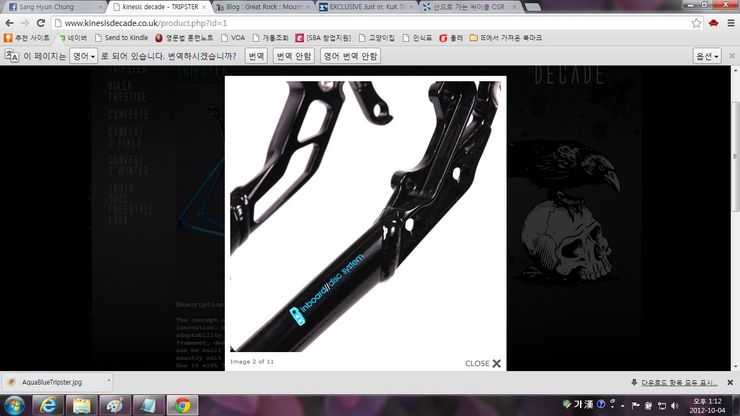Dismiss the translate bar with its X
Image resolution: width=740 pixels, height=416 pixels.
click(732, 56)
